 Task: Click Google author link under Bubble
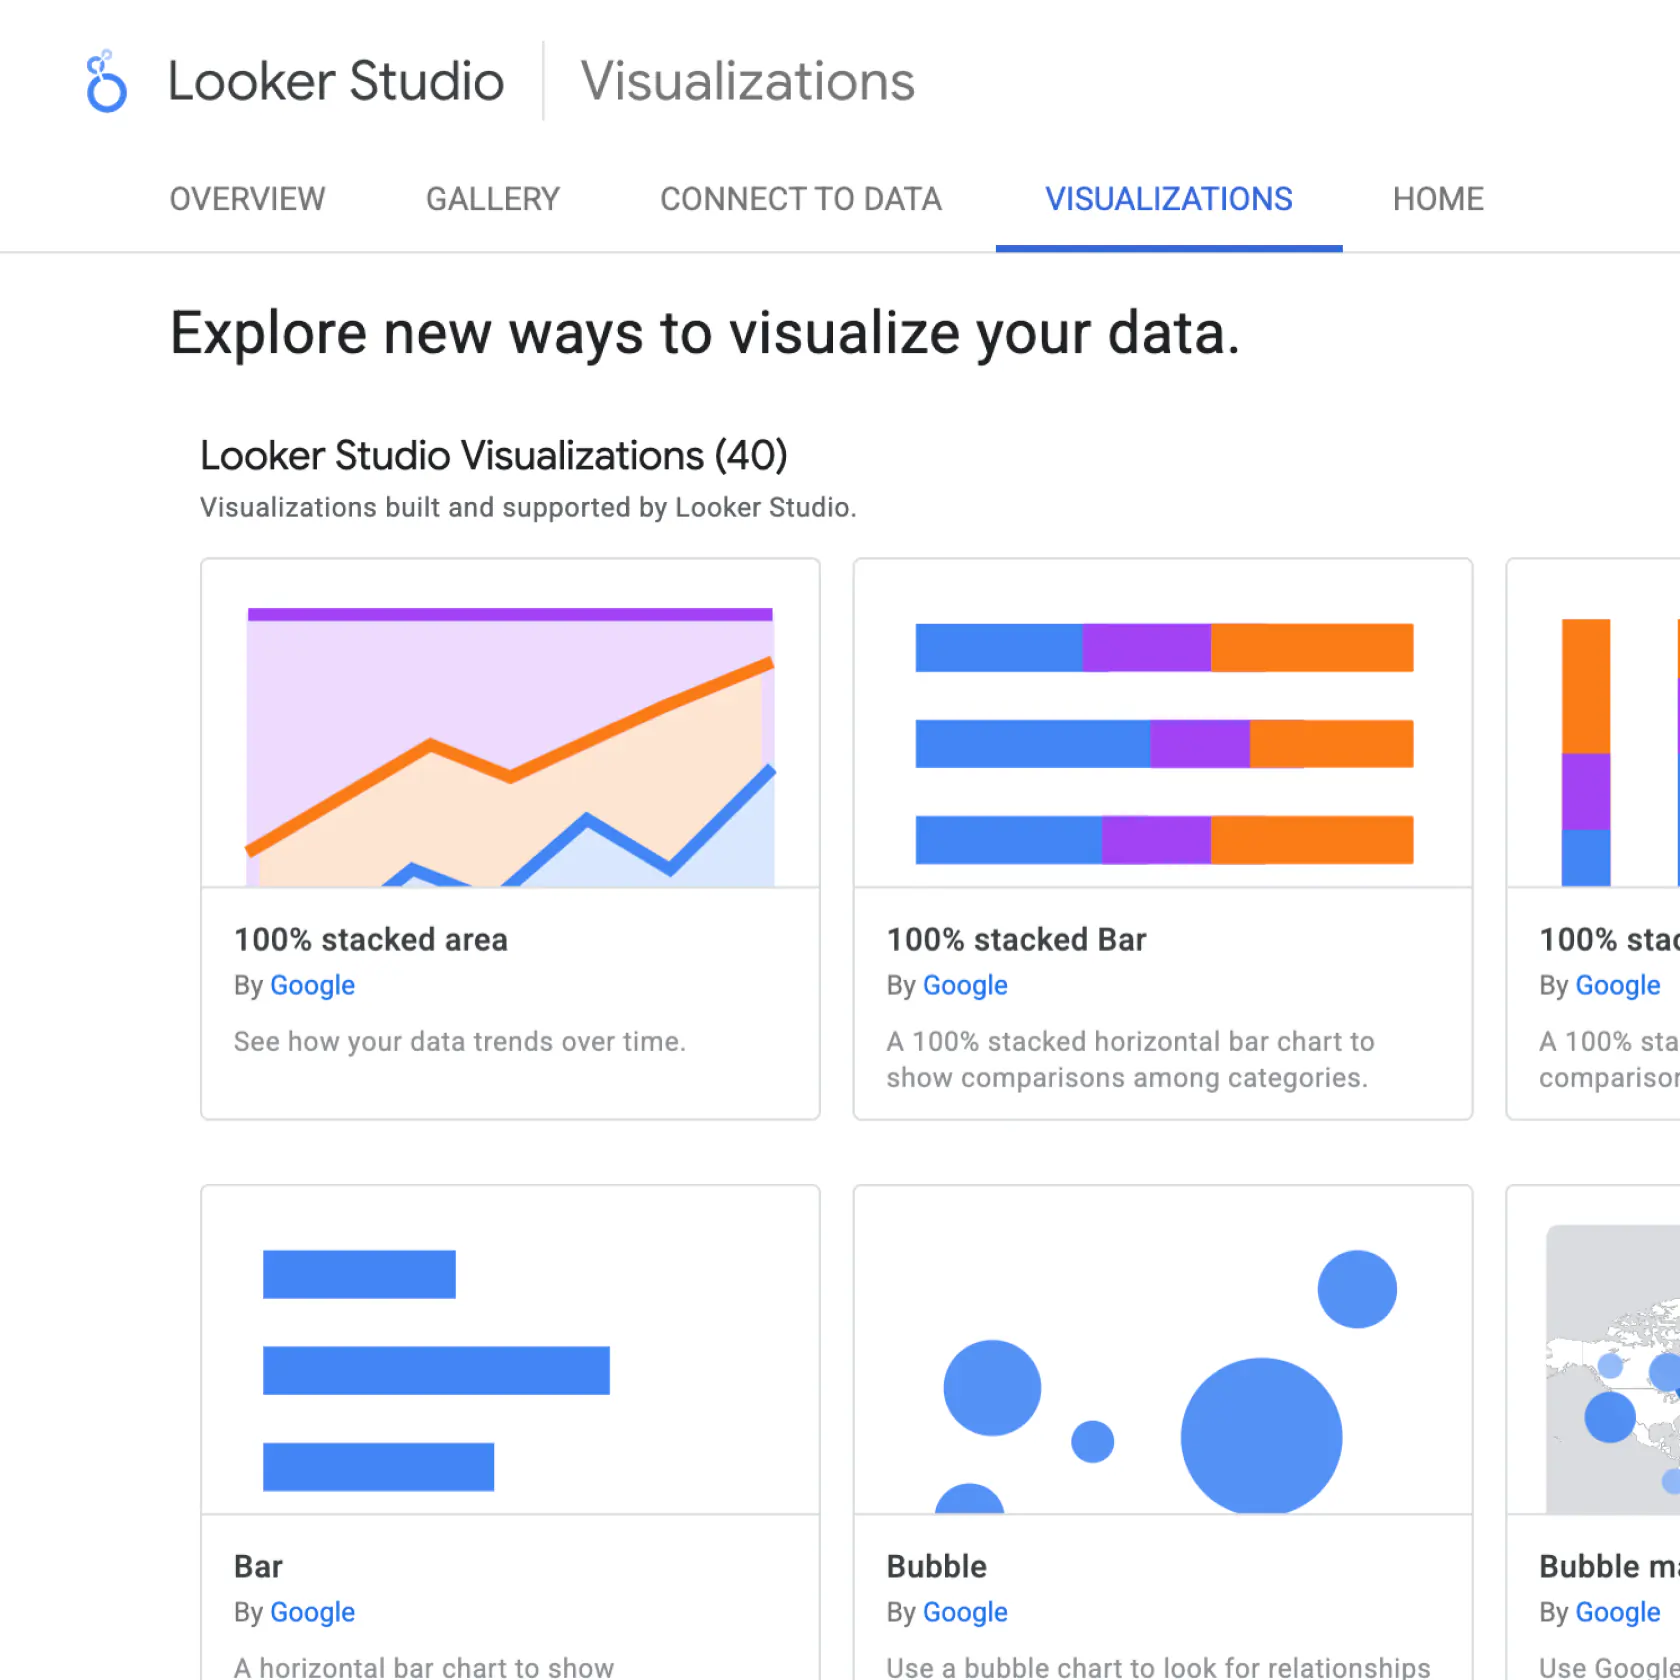coord(964,1612)
